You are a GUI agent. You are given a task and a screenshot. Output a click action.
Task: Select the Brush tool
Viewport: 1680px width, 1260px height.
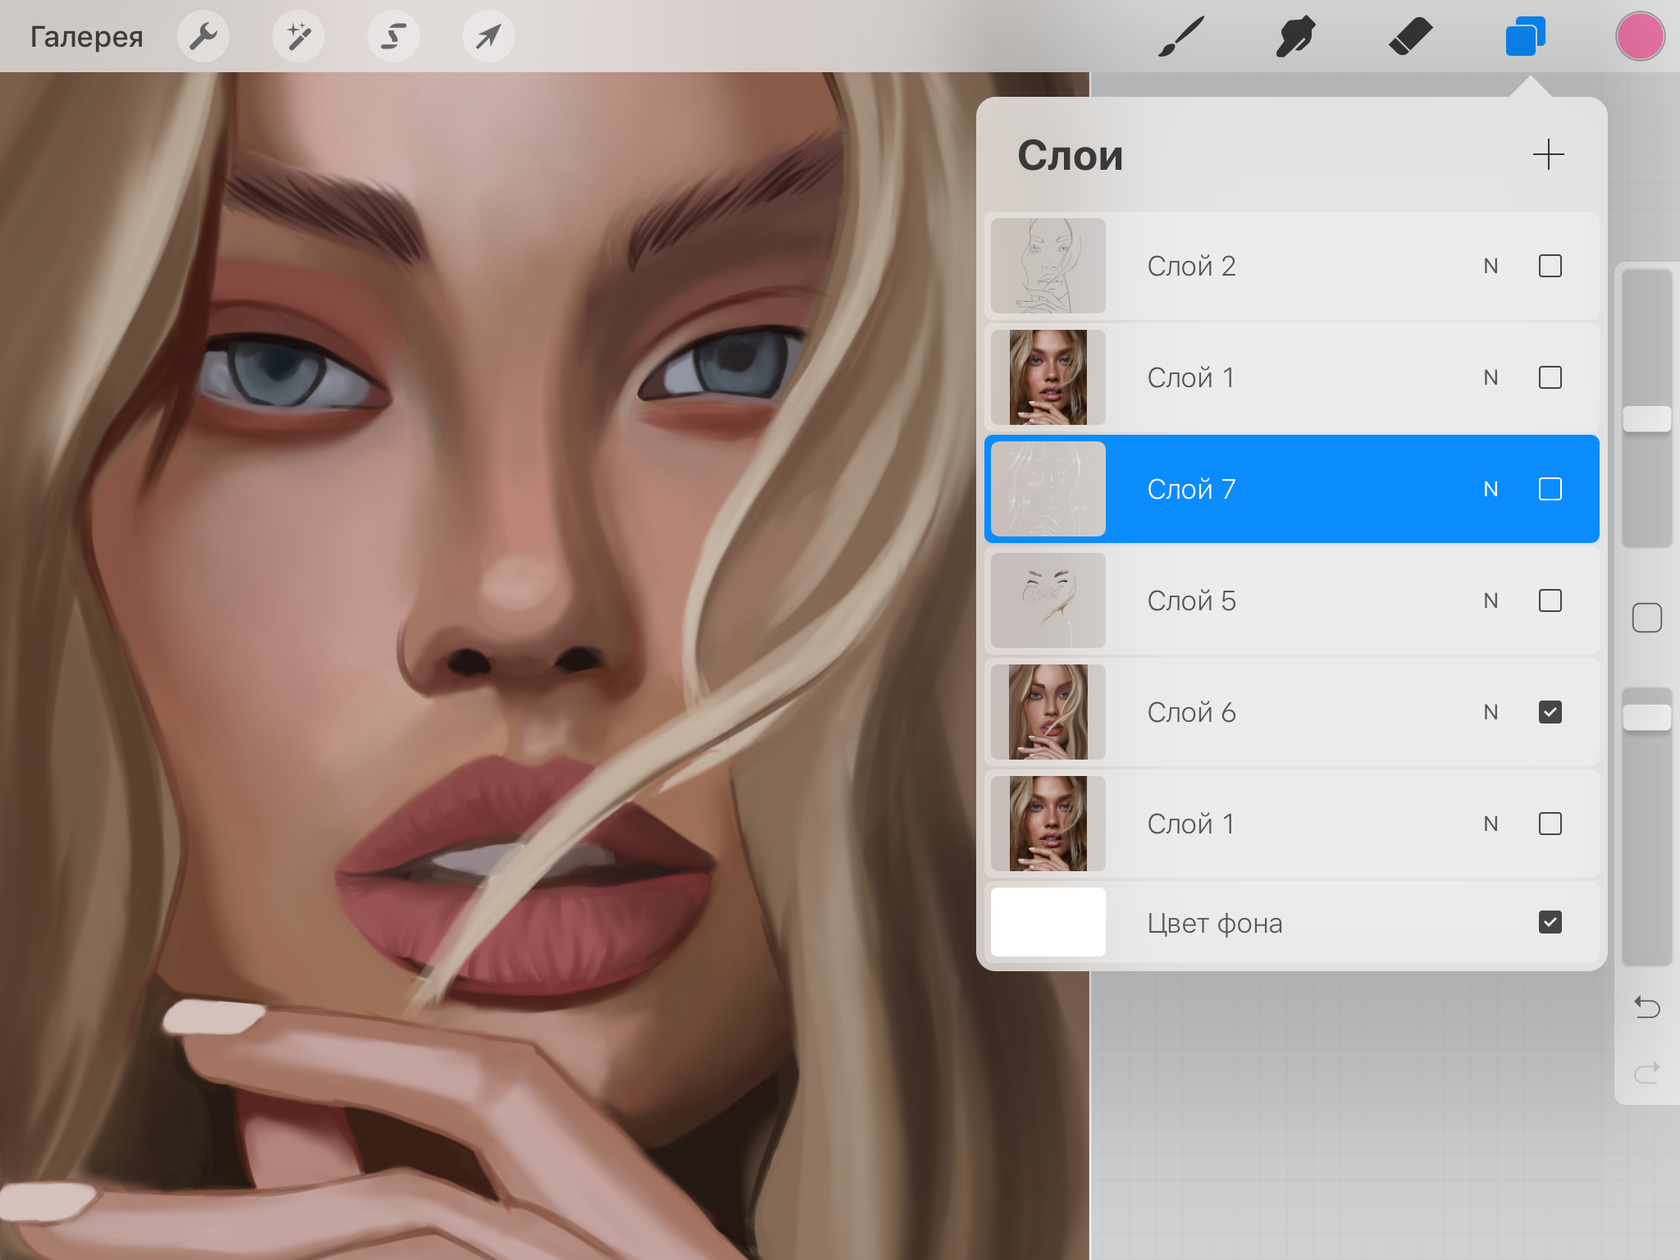click(x=1181, y=37)
